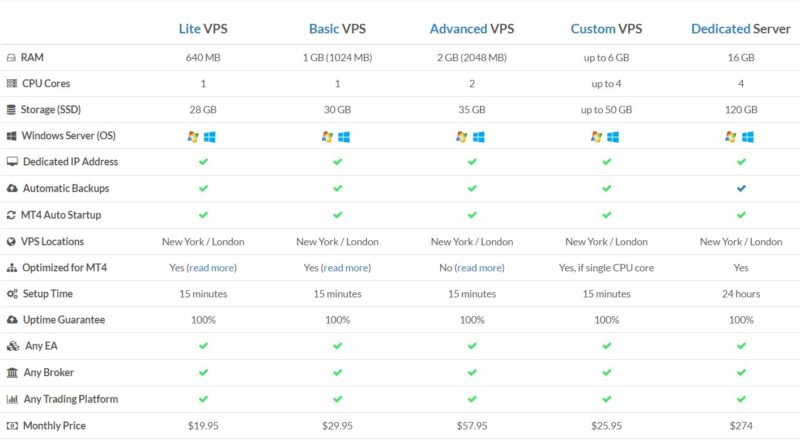800x443 pixels.
Task: Click Lite VPS Dedicated IP Address checkmark
Action: coord(203,162)
